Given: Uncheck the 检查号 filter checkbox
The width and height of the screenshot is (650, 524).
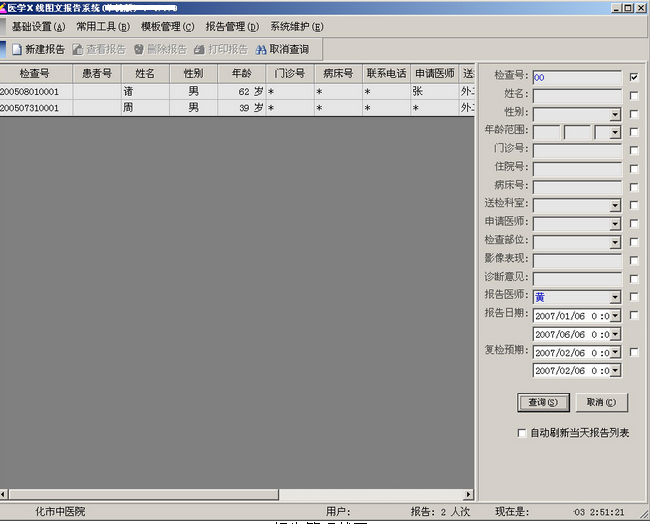Looking at the screenshot, I should pos(634,77).
